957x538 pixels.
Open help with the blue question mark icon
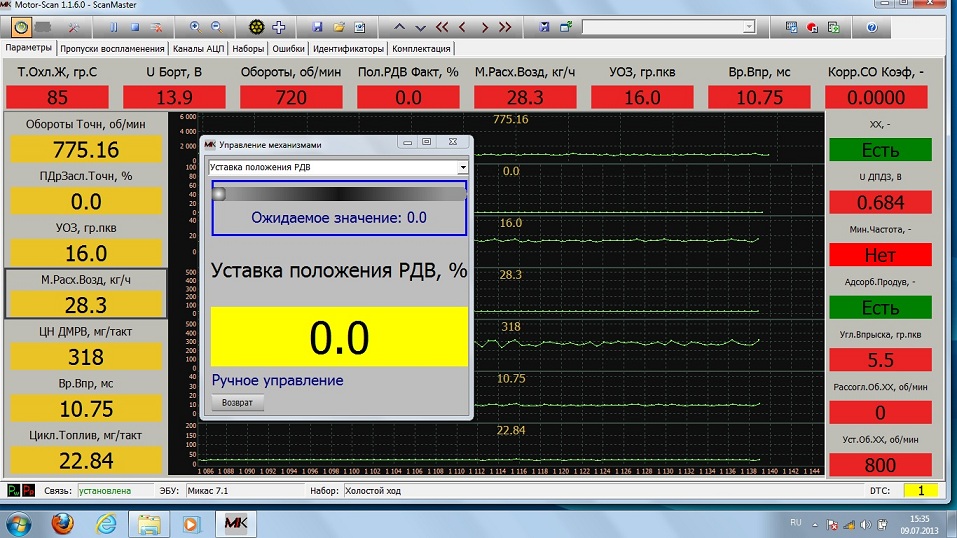(x=872, y=27)
